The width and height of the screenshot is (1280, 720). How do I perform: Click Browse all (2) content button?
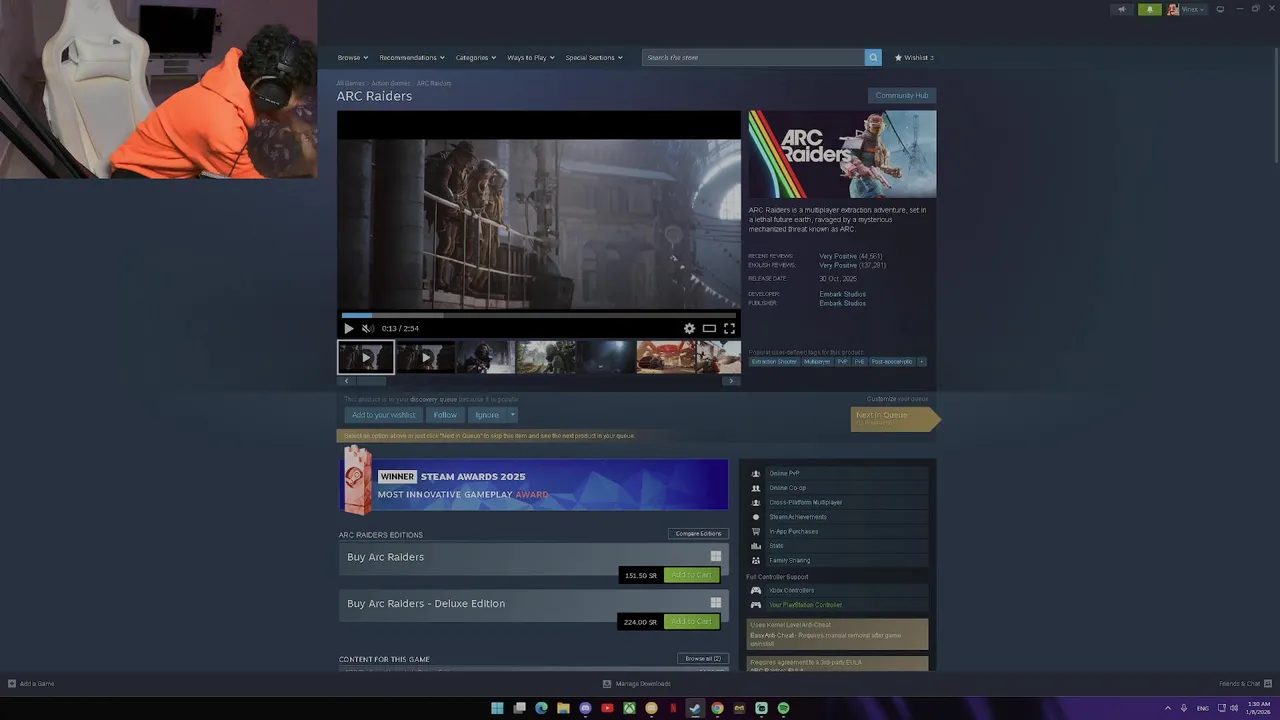tap(702, 658)
